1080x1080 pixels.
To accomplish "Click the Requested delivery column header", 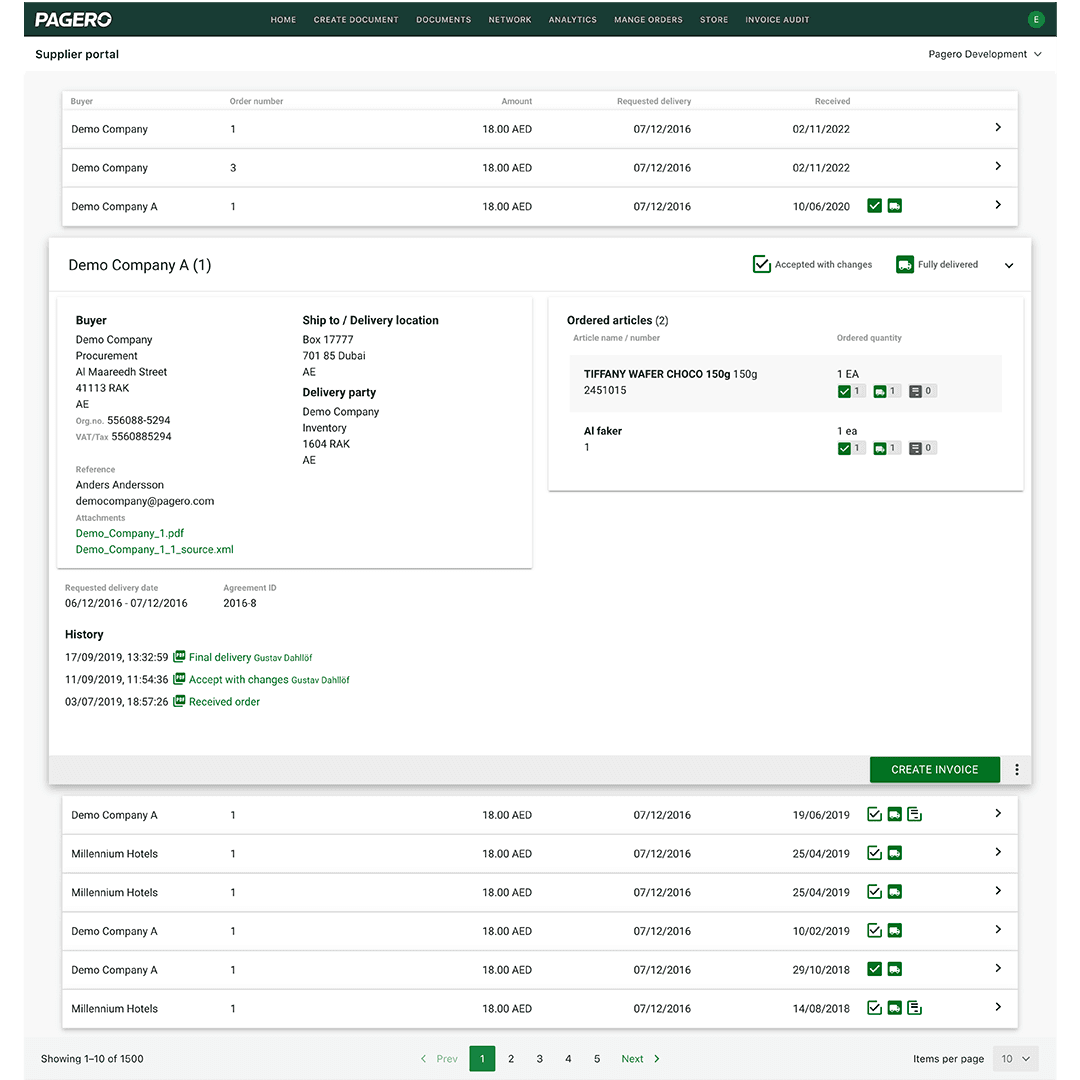I will coord(654,101).
